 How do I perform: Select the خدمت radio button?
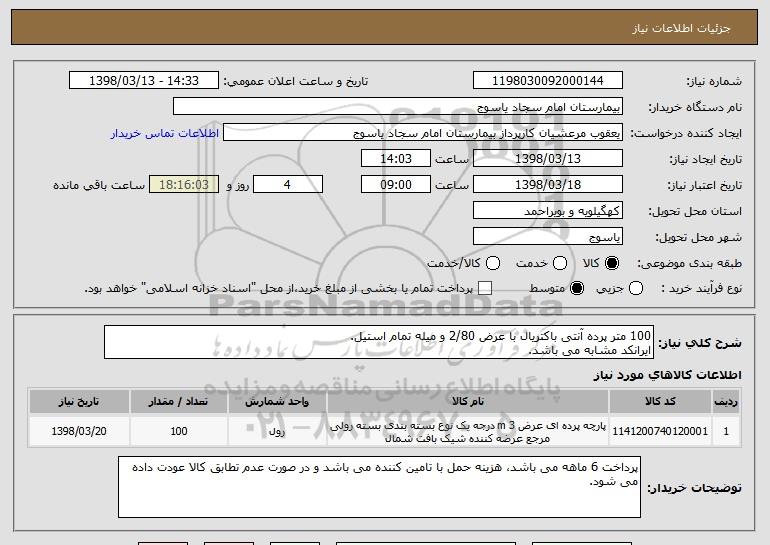[x=560, y=263]
